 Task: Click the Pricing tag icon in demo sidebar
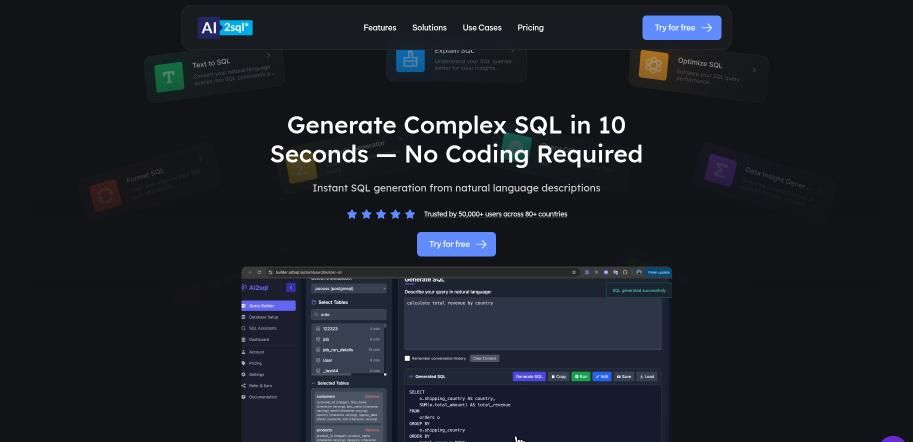[243, 363]
